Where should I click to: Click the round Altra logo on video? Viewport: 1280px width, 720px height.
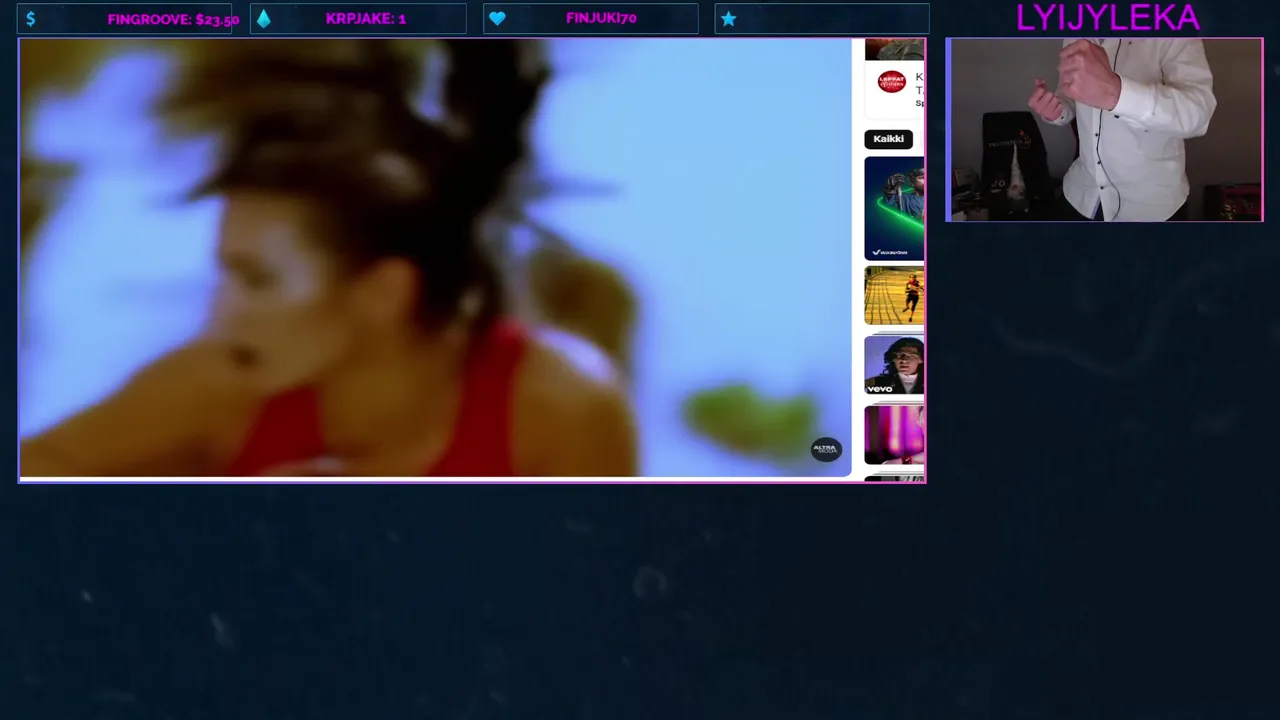826,449
